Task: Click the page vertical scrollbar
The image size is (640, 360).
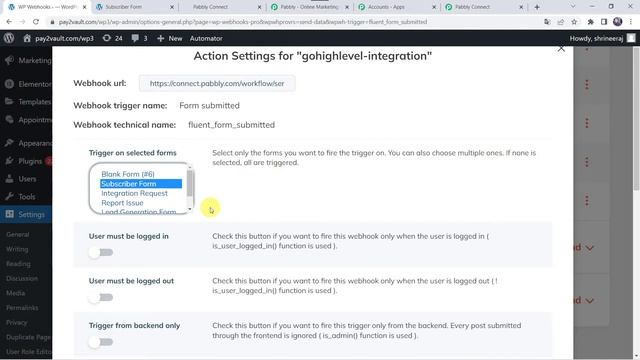Action: [x=636, y=118]
